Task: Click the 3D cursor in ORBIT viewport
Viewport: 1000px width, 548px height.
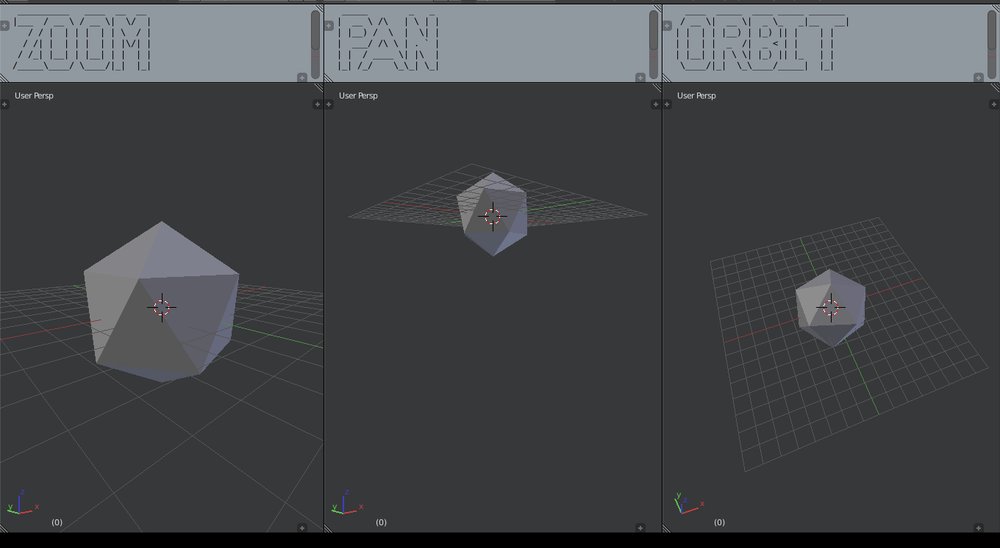Action: click(831, 307)
